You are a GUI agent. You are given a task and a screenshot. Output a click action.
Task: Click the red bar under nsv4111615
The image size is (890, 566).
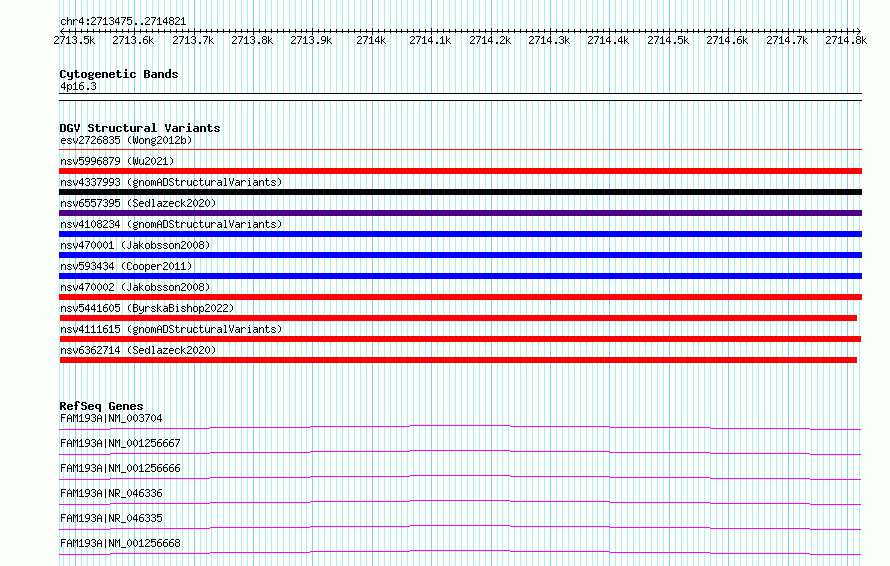[460, 339]
